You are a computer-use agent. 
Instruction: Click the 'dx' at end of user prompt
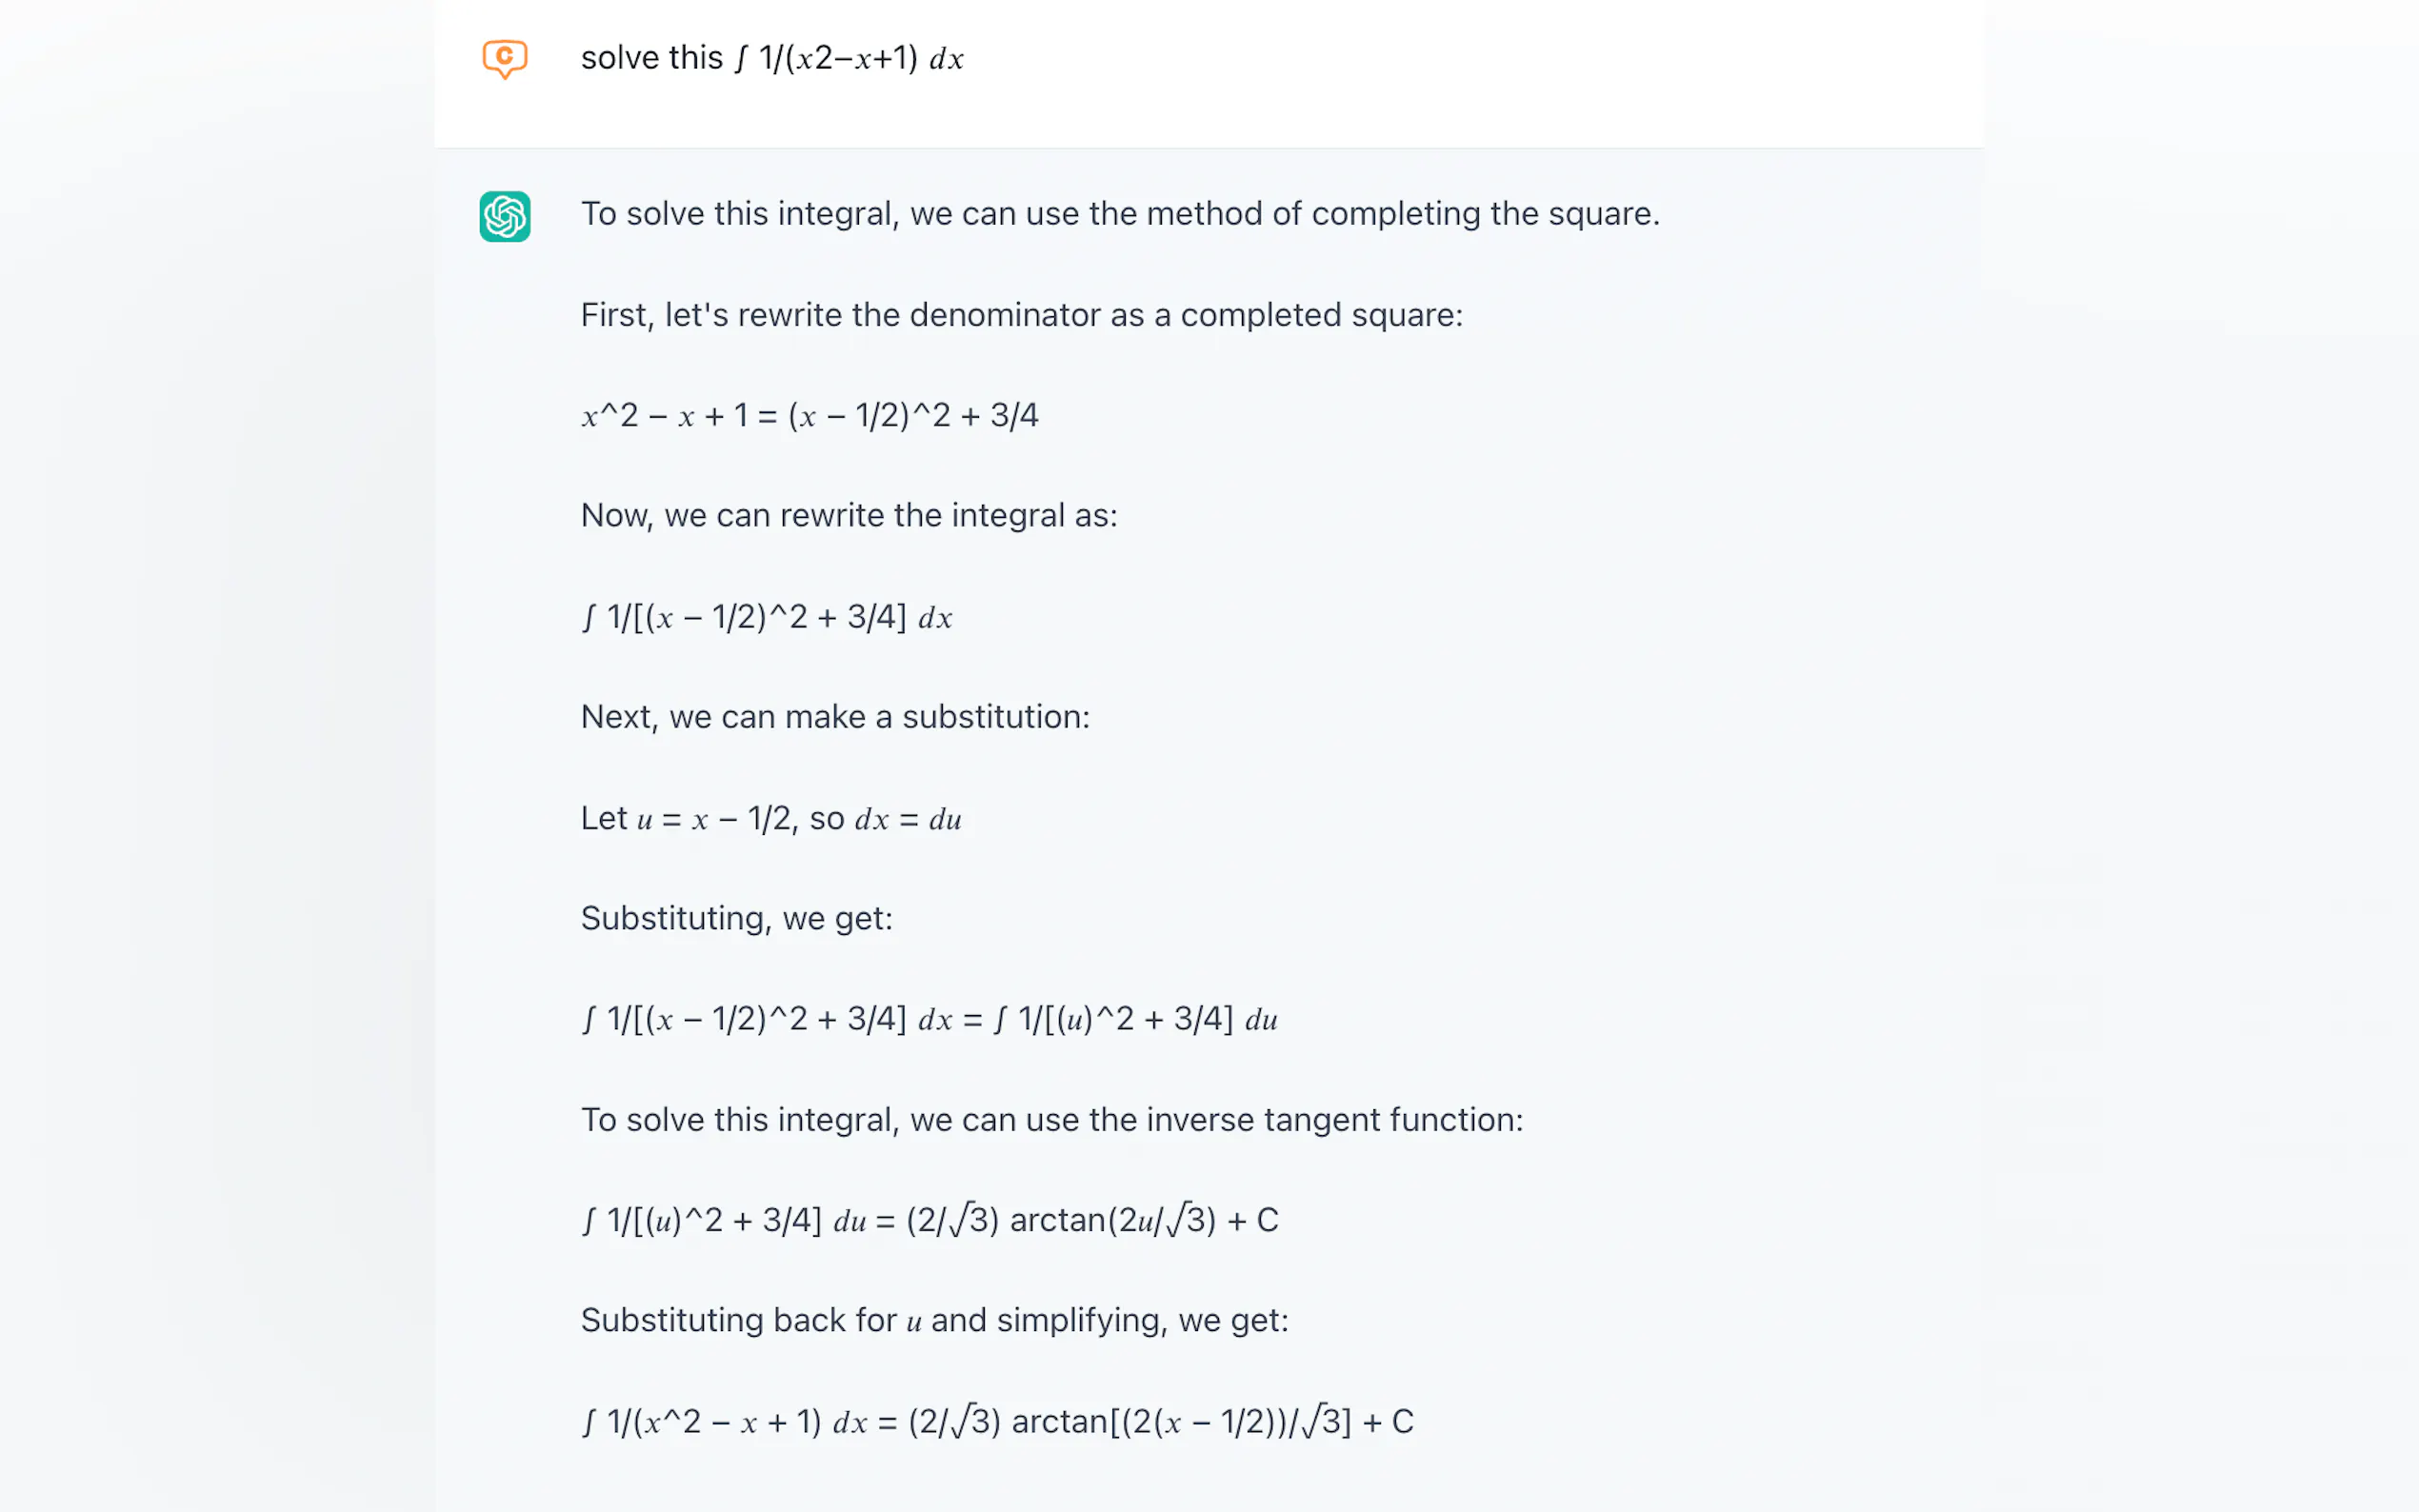coord(946,59)
